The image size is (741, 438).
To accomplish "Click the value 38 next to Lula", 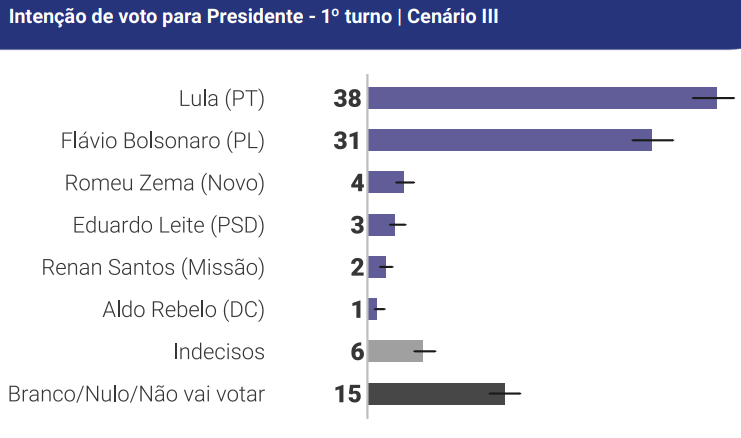I will [x=347, y=98].
